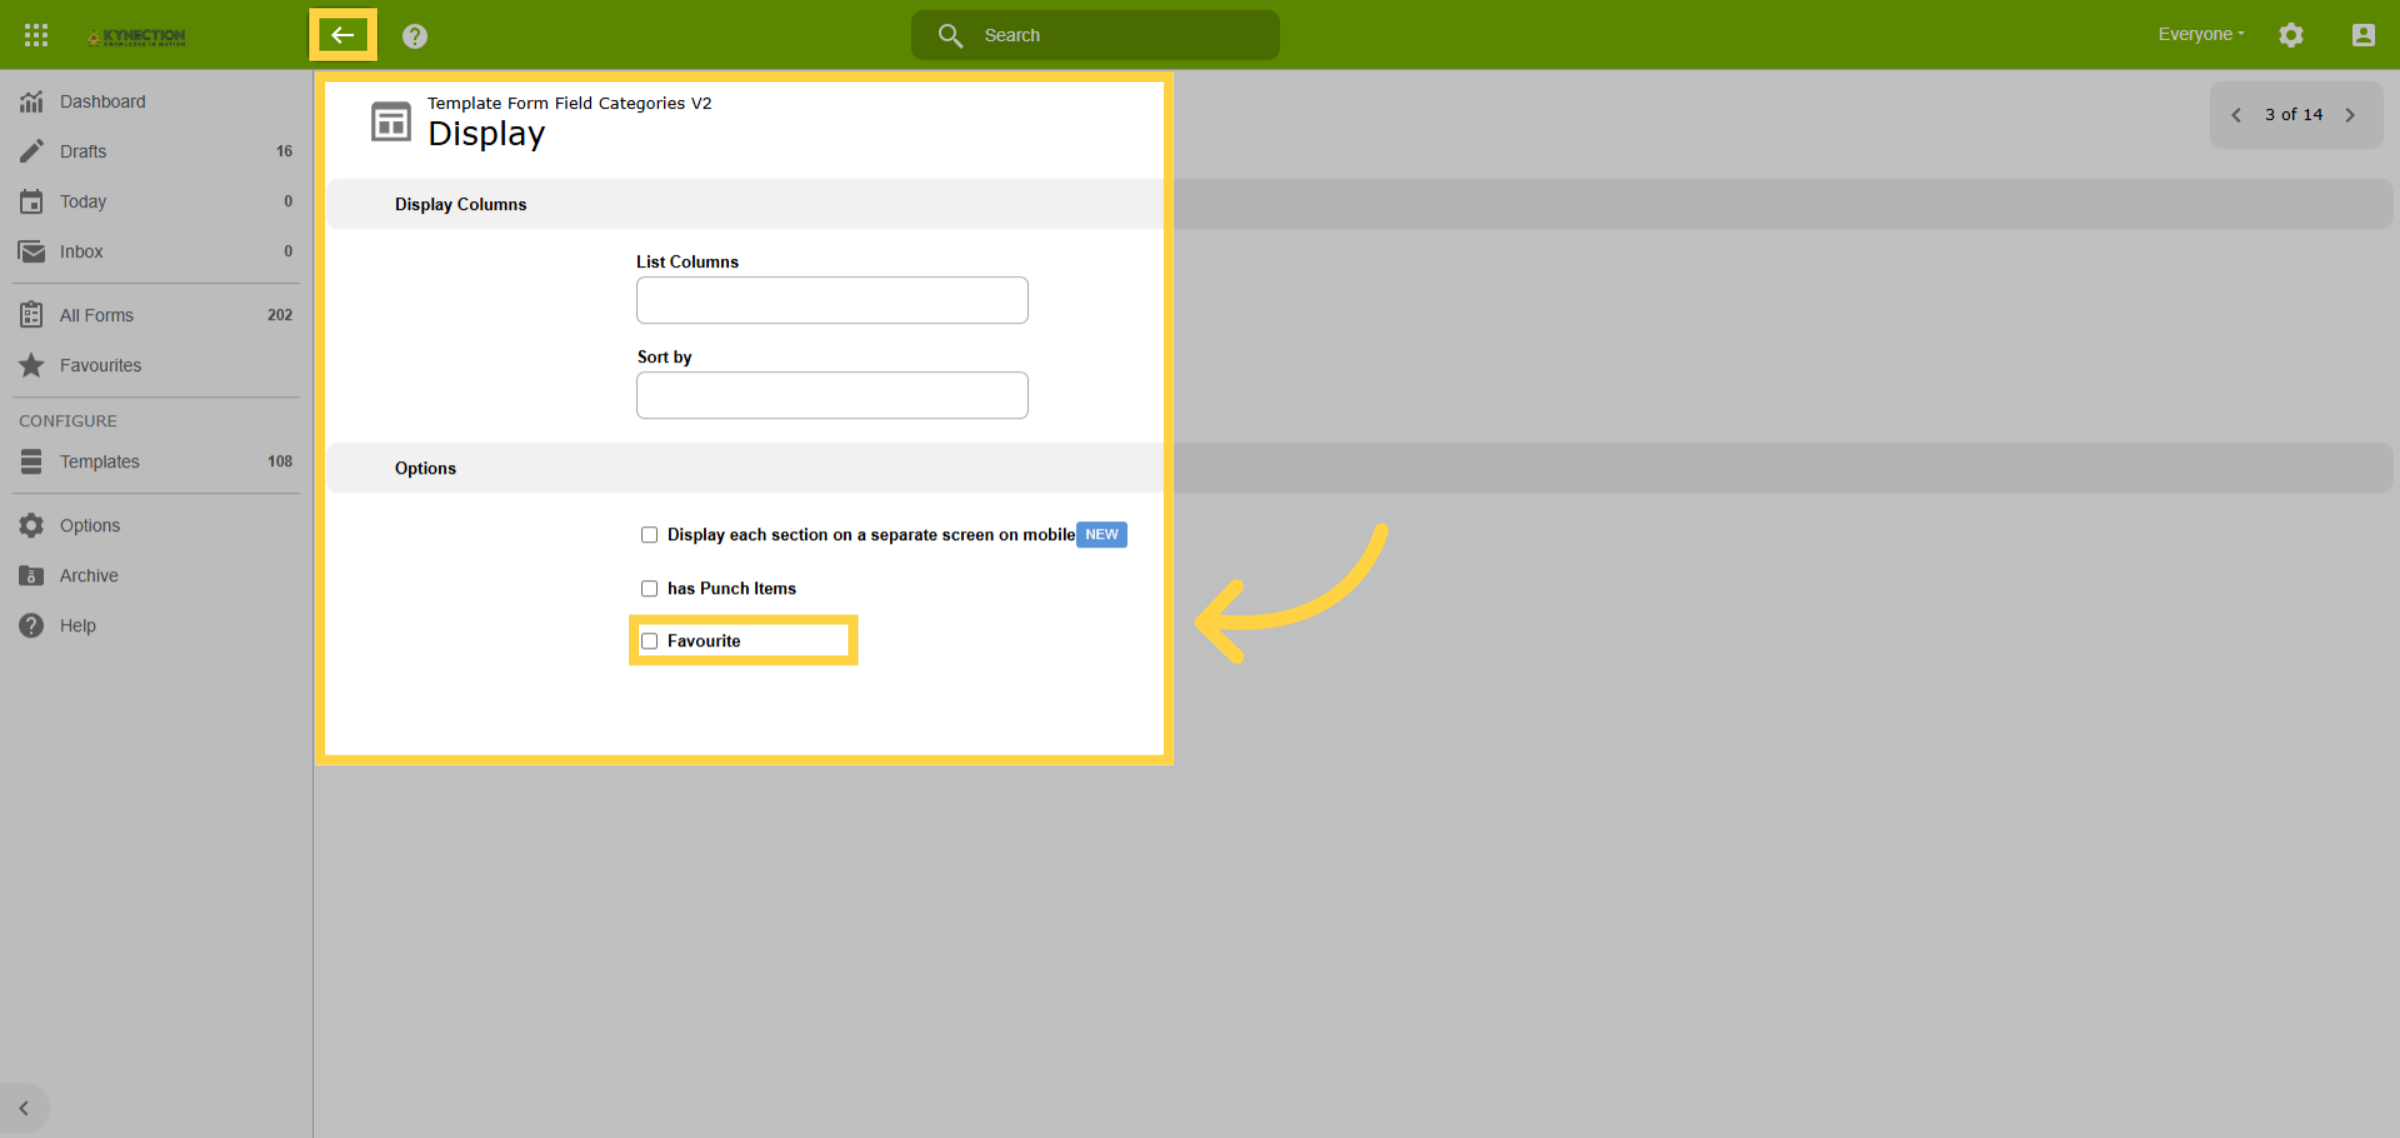Click the Templates stack icon
The height and width of the screenshot is (1138, 2400).
tap(32, 461)
